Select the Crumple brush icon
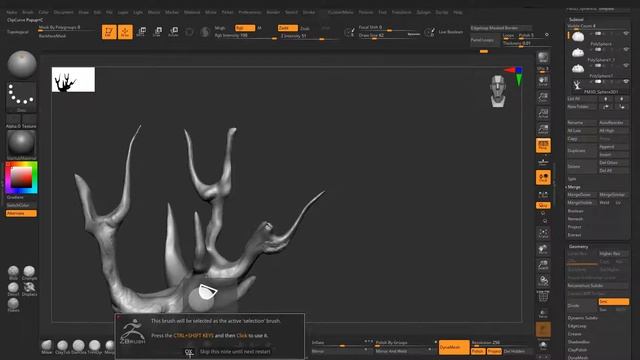640x360 pixels. click(29, 273)
